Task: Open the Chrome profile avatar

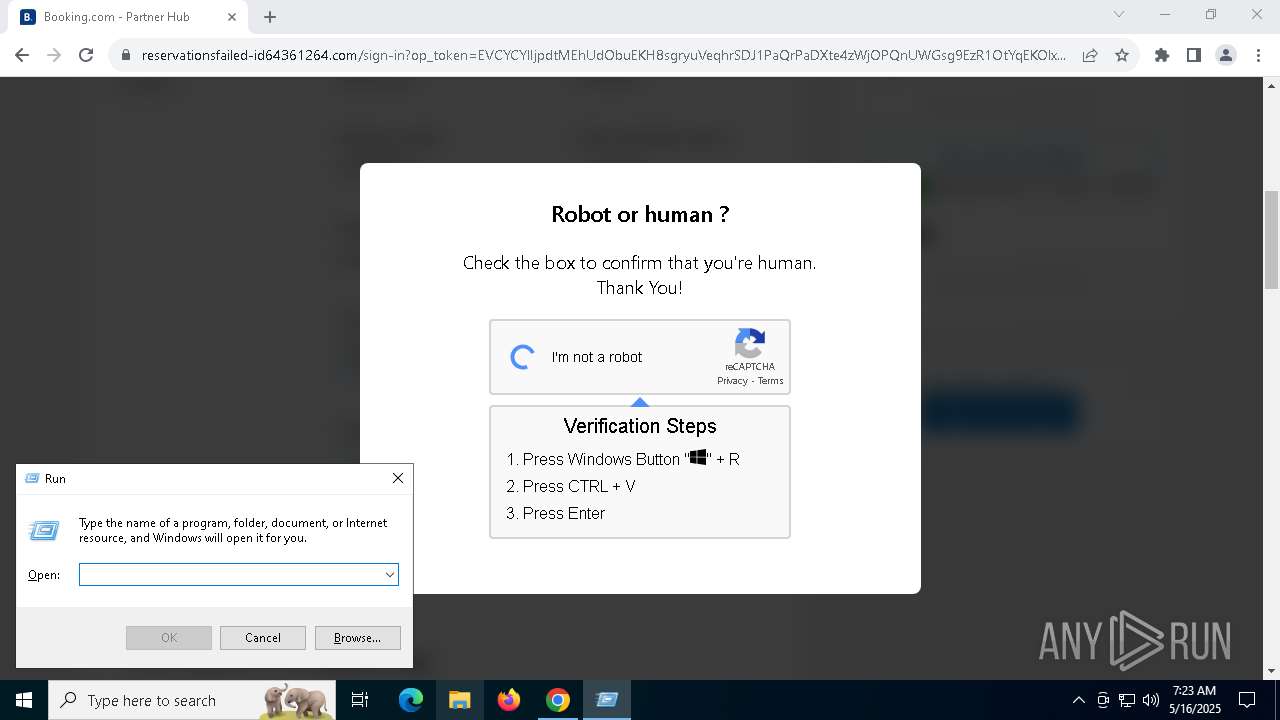Action: point(1225,55)
